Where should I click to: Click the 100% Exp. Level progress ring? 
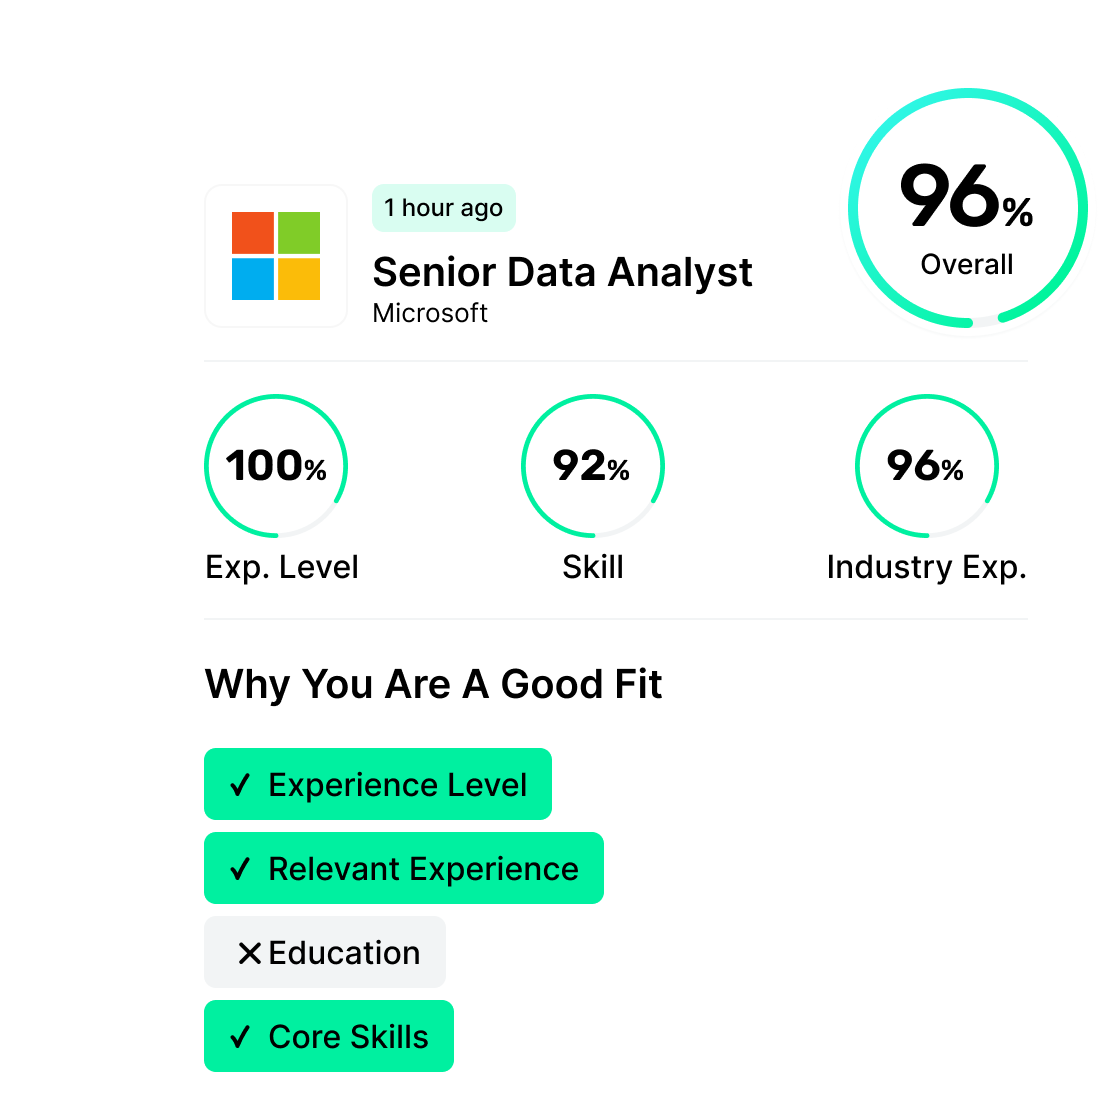(276, 466)
